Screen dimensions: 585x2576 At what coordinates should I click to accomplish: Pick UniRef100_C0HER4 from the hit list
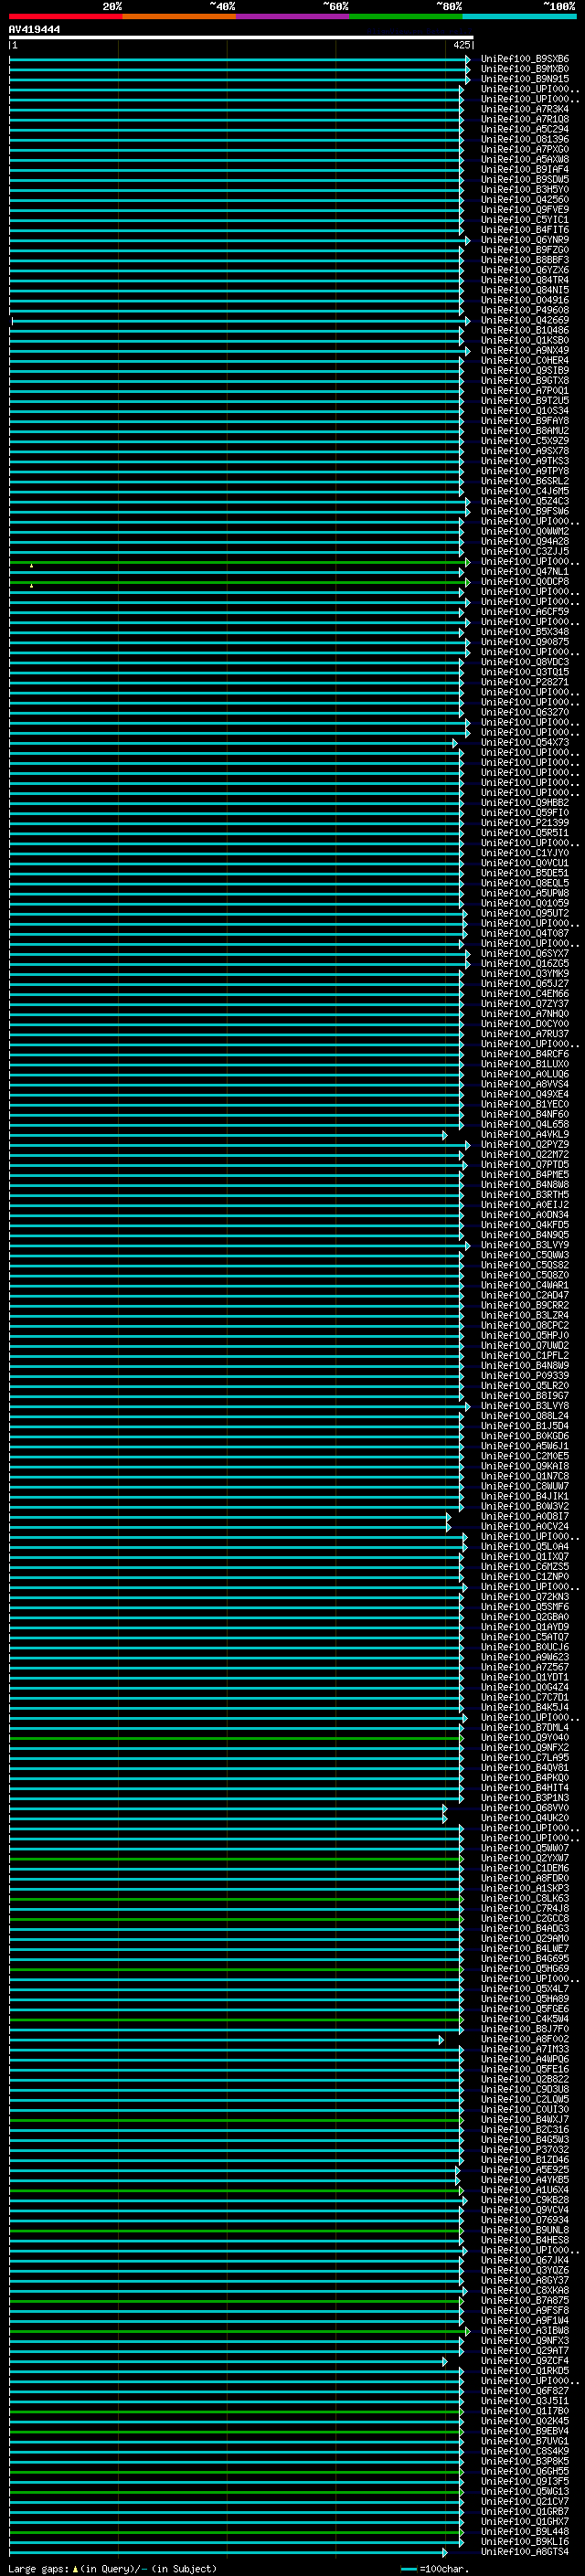525,361
